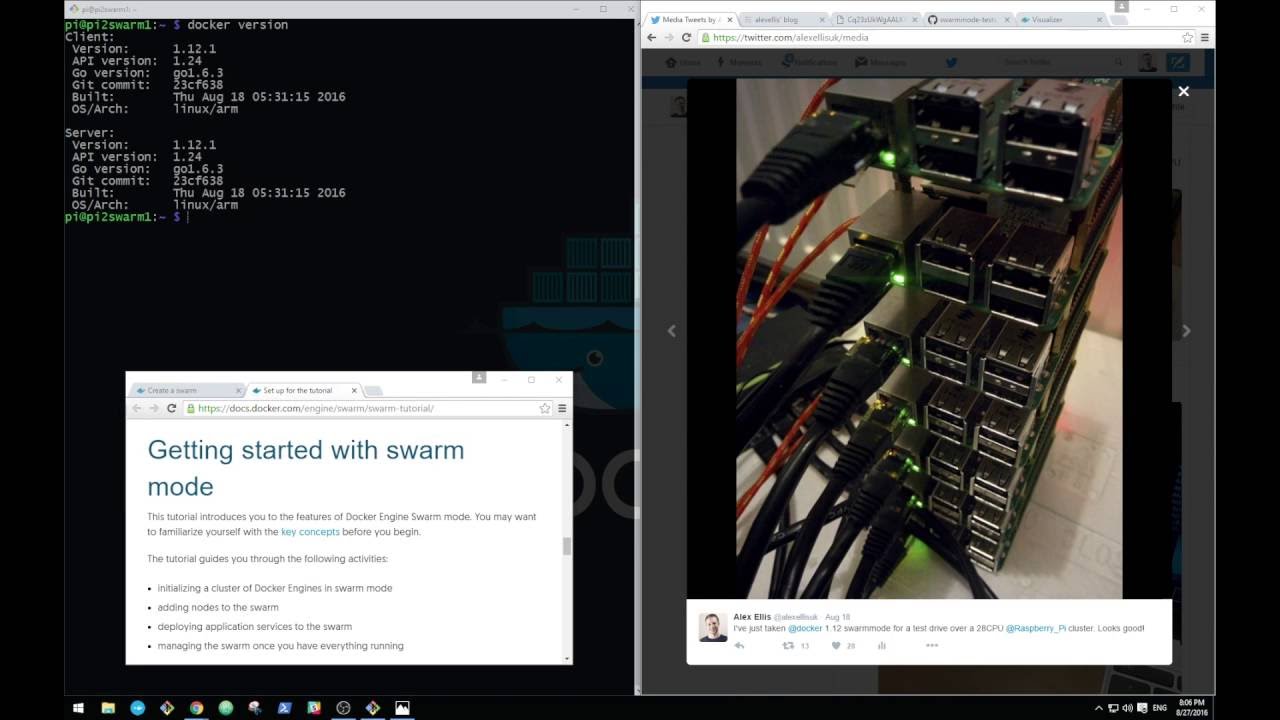Screen dimensions: 1280x720
Task: Open the @Raspberry_Pi mention link
Action: (1036, 629)
